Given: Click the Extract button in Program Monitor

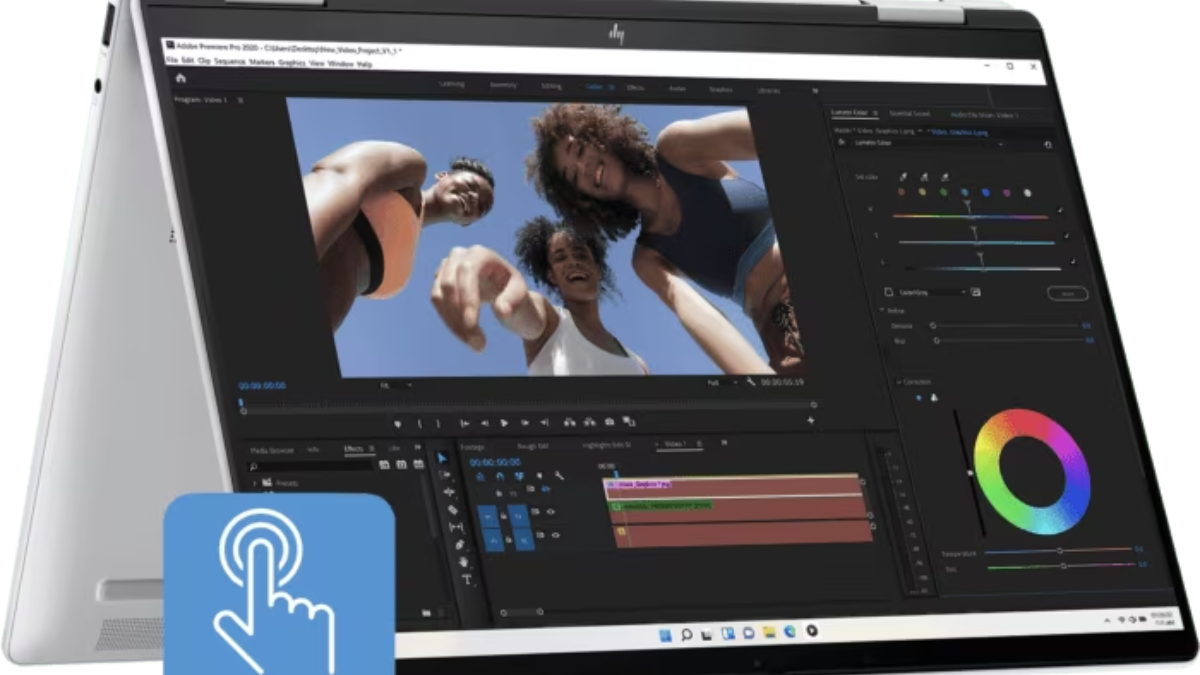Looking at the screenshot, I should tap(590, 422).
